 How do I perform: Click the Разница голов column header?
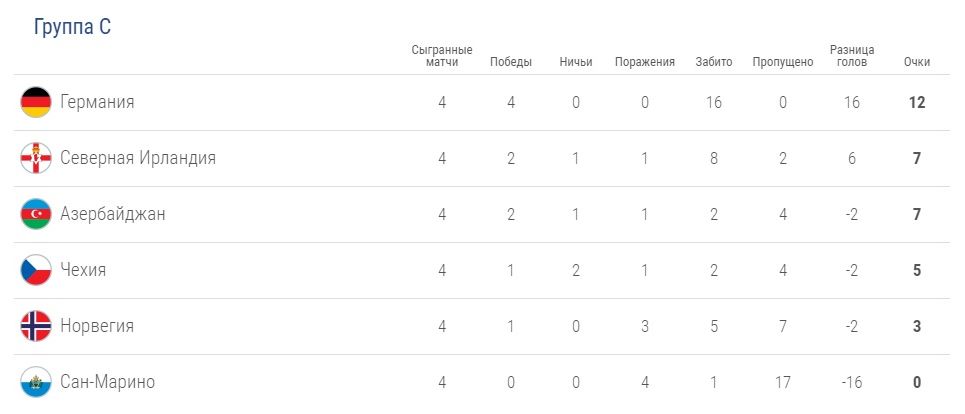(852, 56)
